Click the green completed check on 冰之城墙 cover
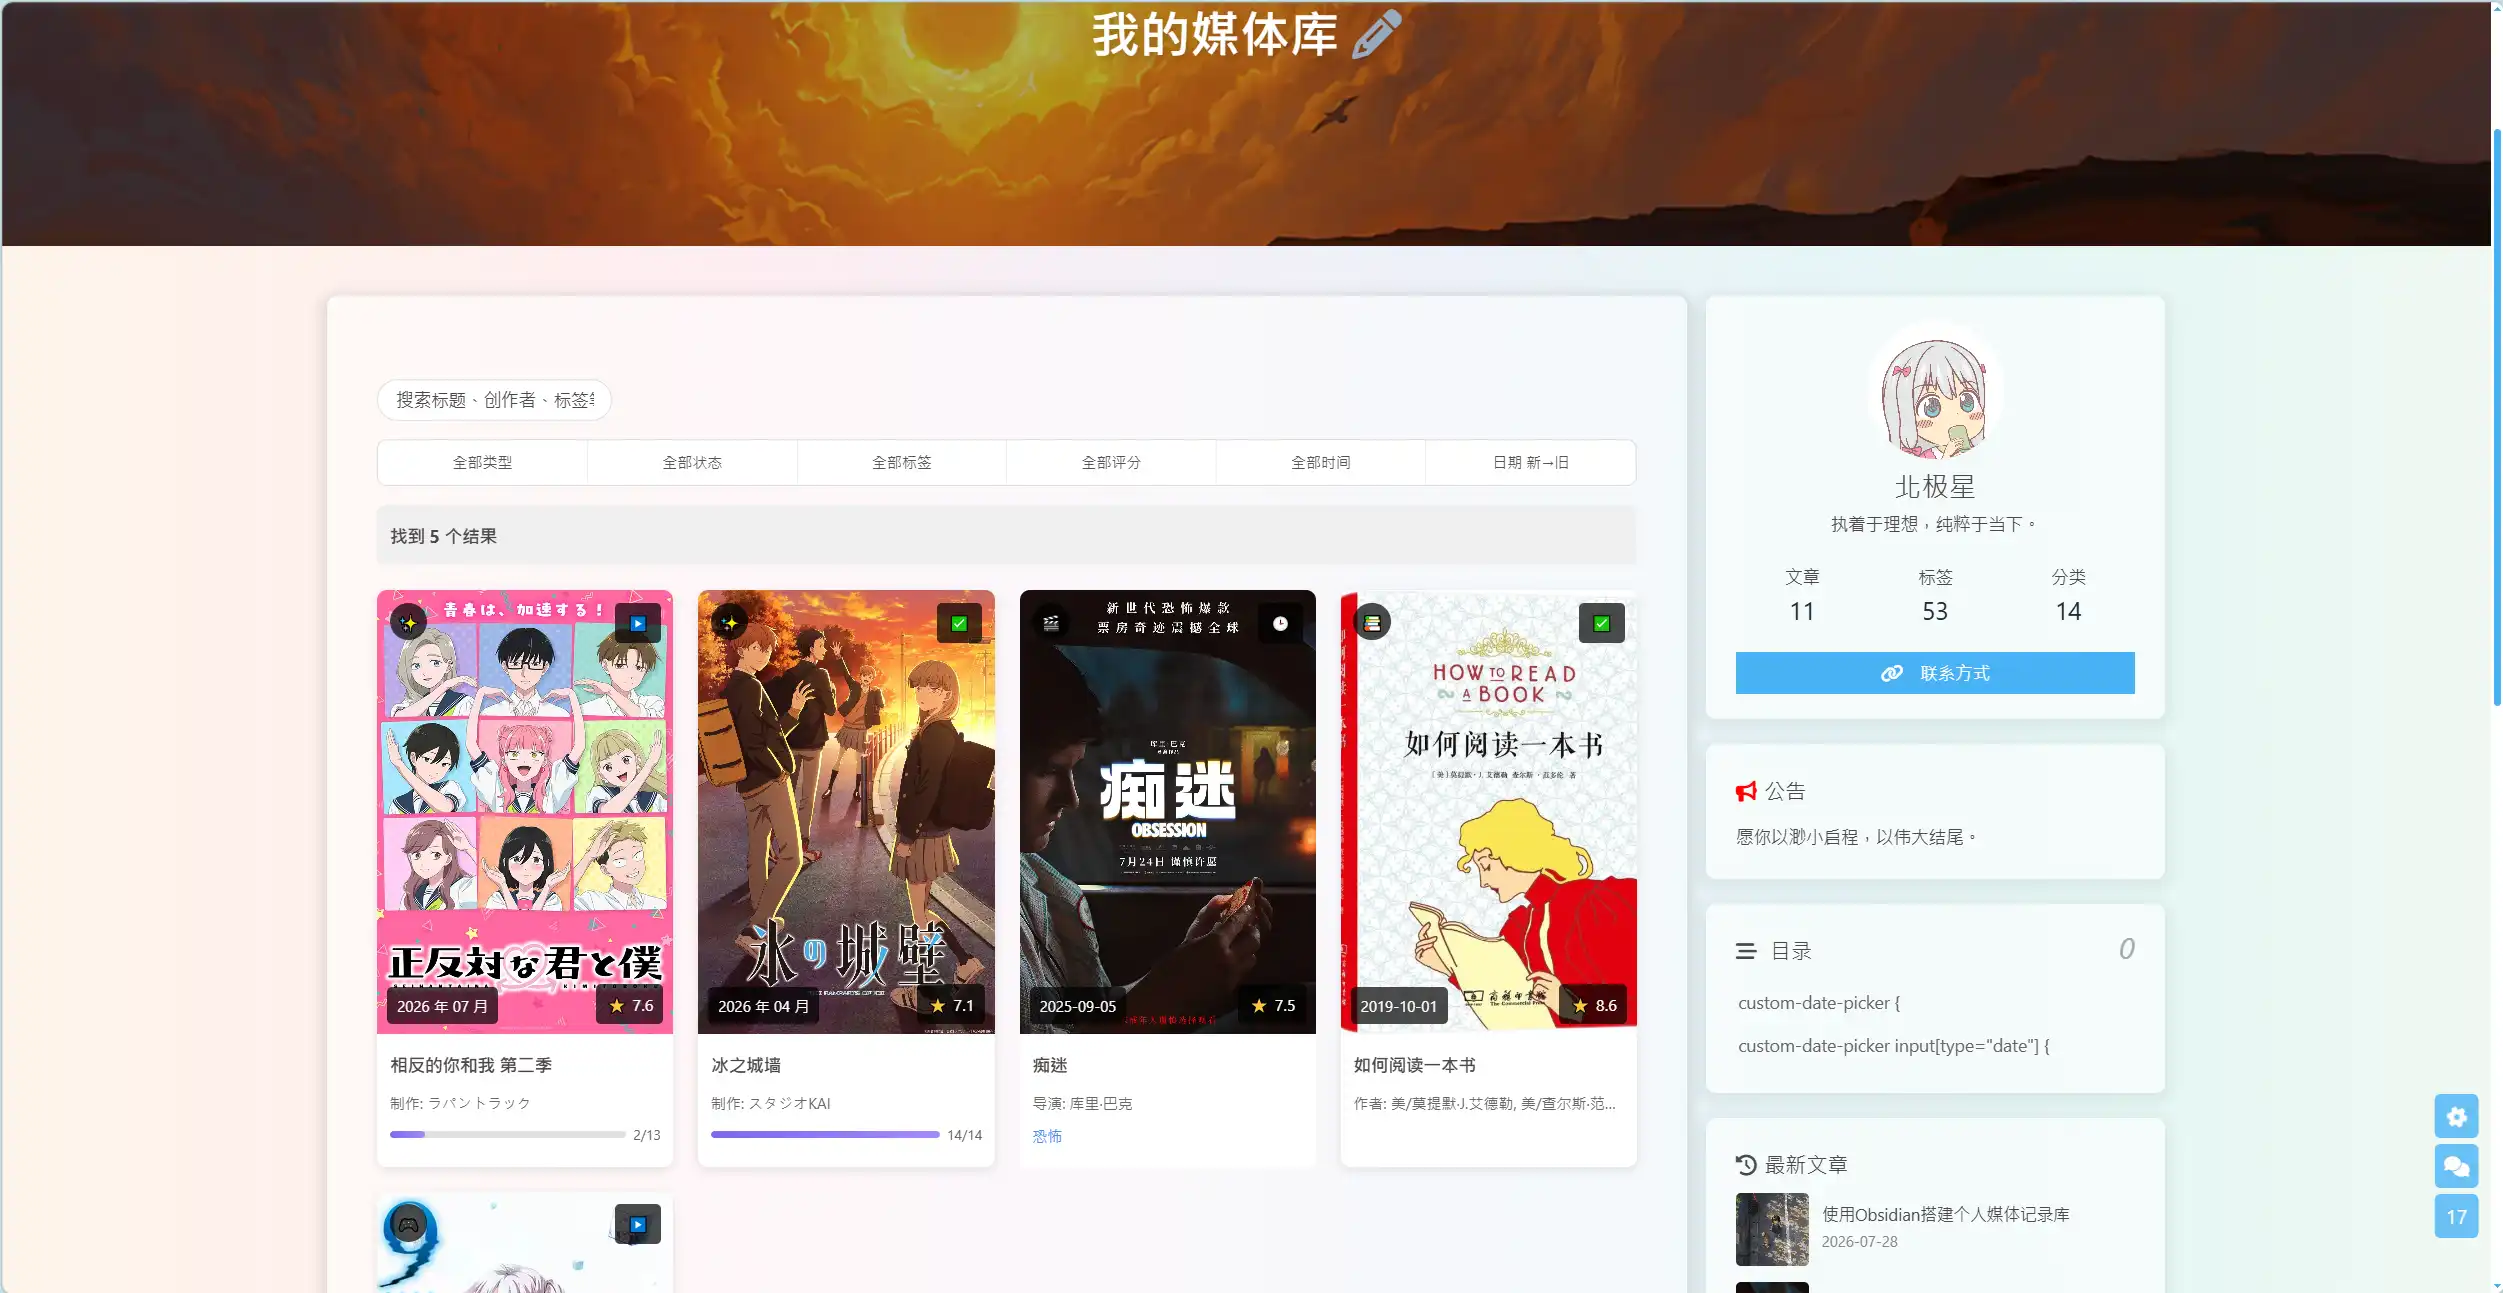Screen dimensions: 2503x1293 pos(959,623)
